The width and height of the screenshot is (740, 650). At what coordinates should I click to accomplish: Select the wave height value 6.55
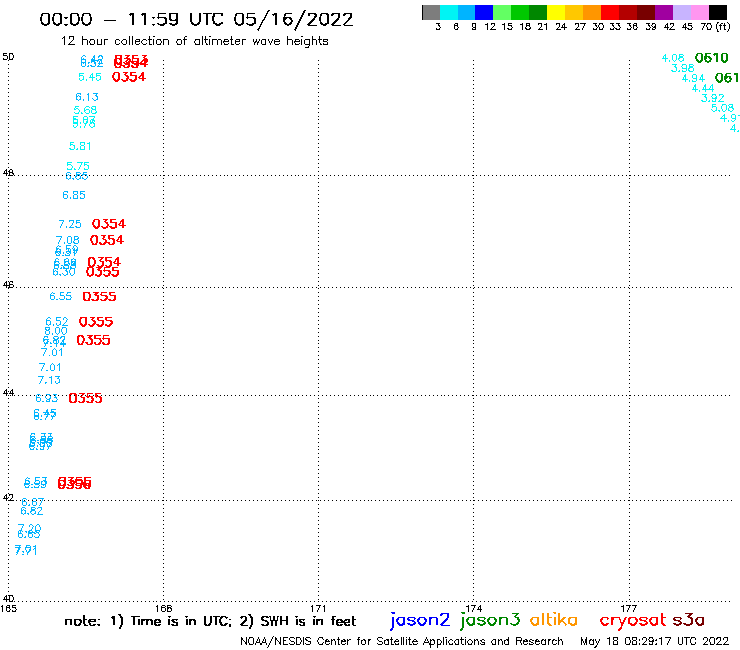(x=61, y=296)
